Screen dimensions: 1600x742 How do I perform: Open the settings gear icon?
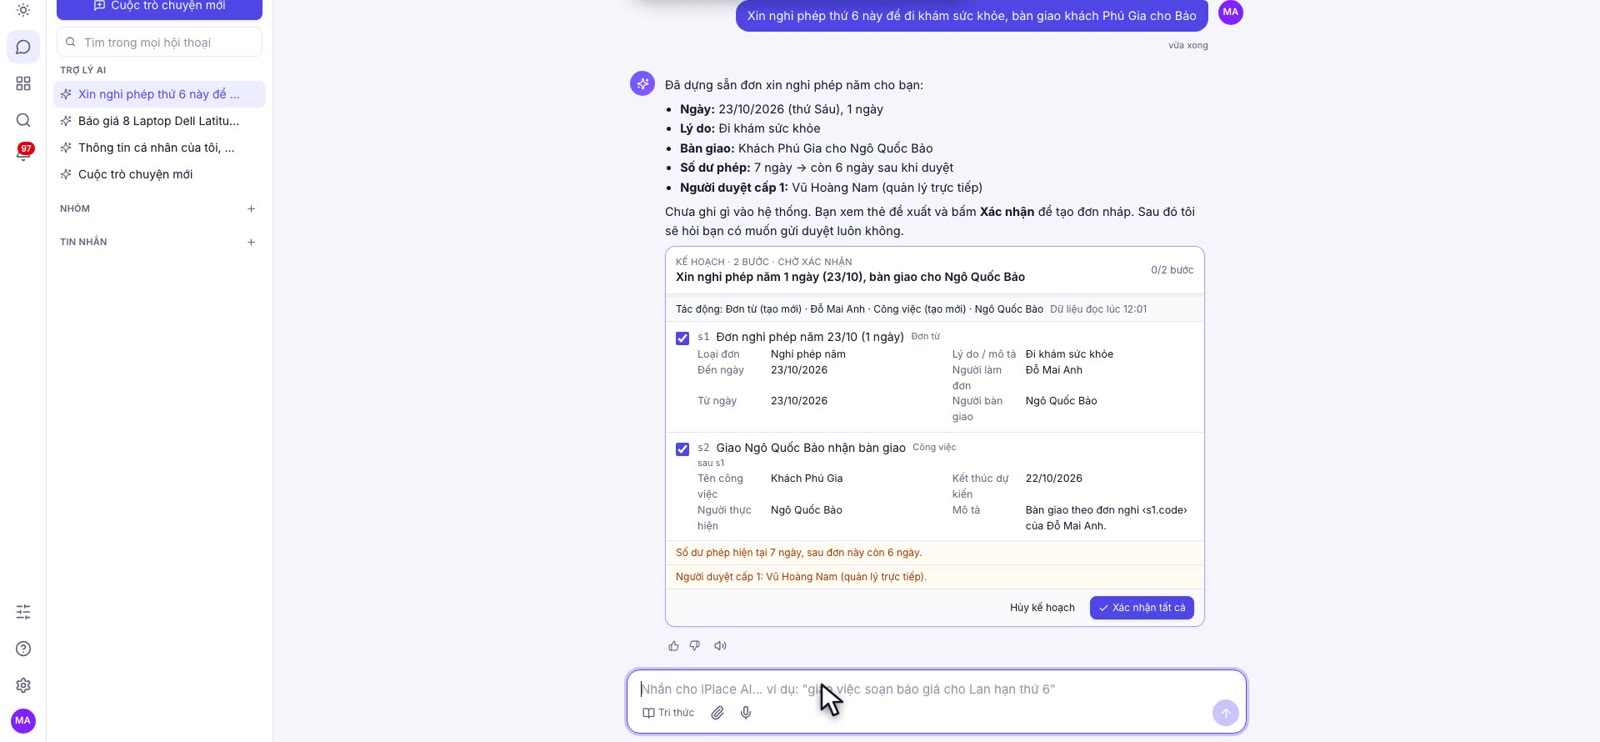tap(23, 685)
